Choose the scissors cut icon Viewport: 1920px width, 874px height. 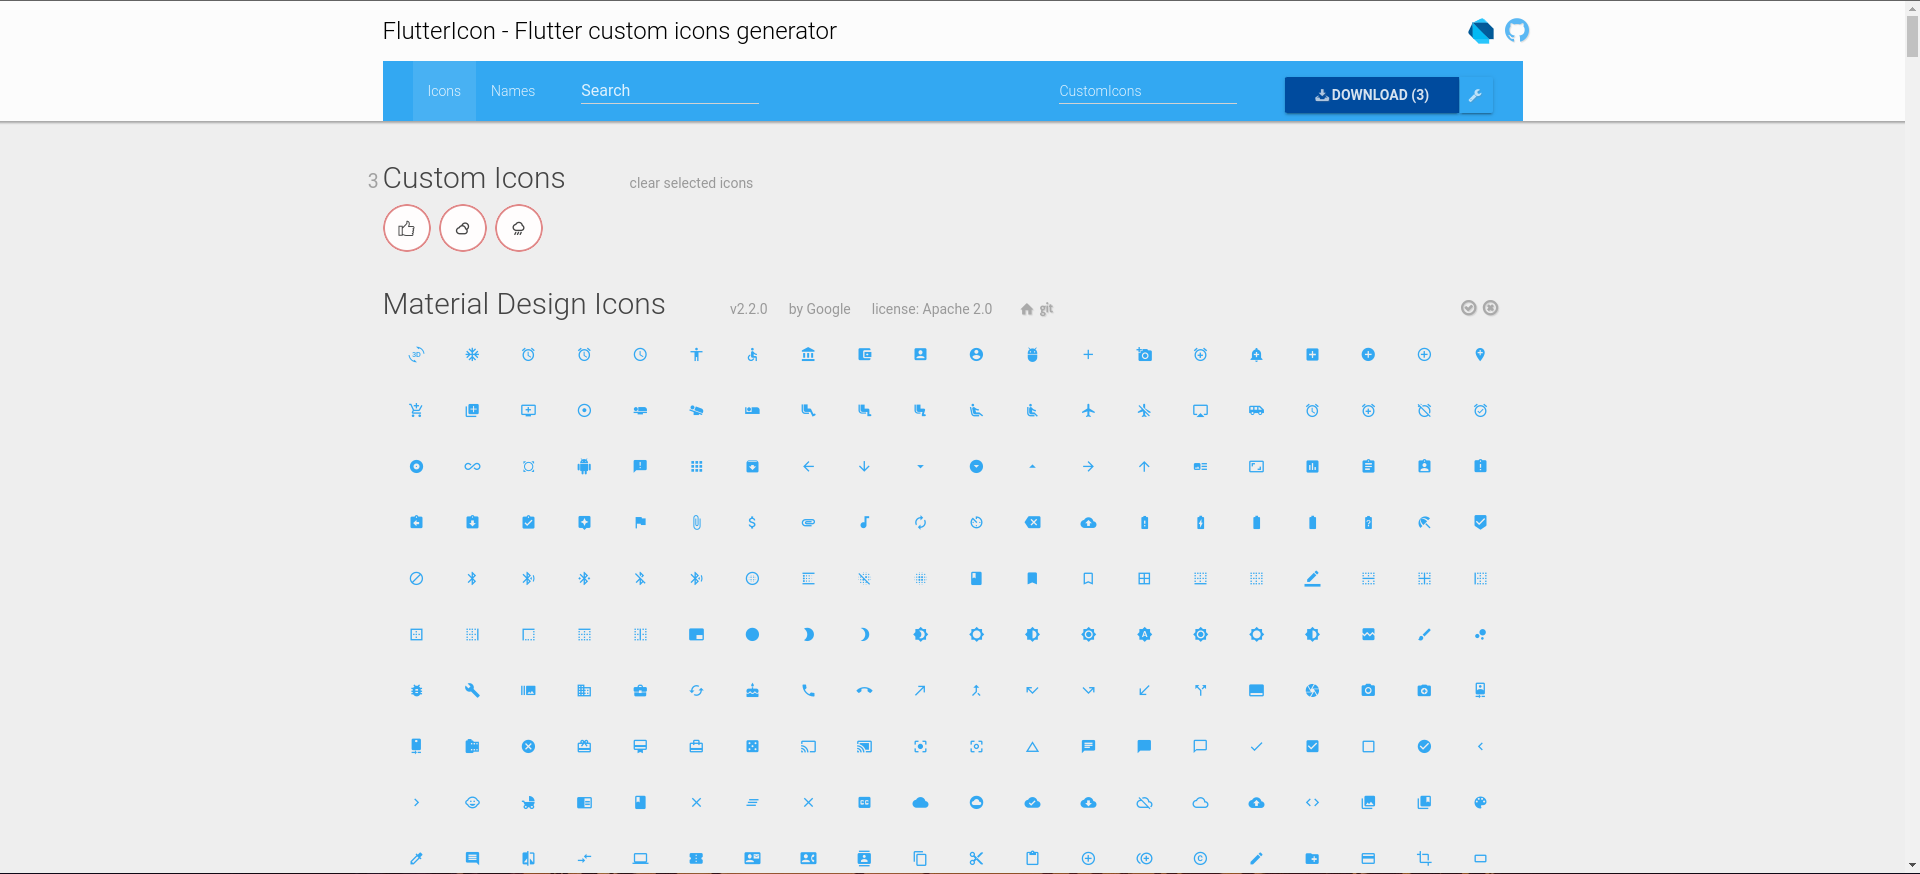click(976, 858)
